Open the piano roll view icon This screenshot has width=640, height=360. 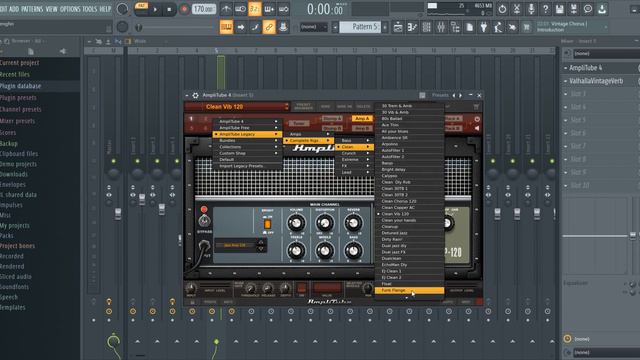pyautogui.click(x=412, y=27)
